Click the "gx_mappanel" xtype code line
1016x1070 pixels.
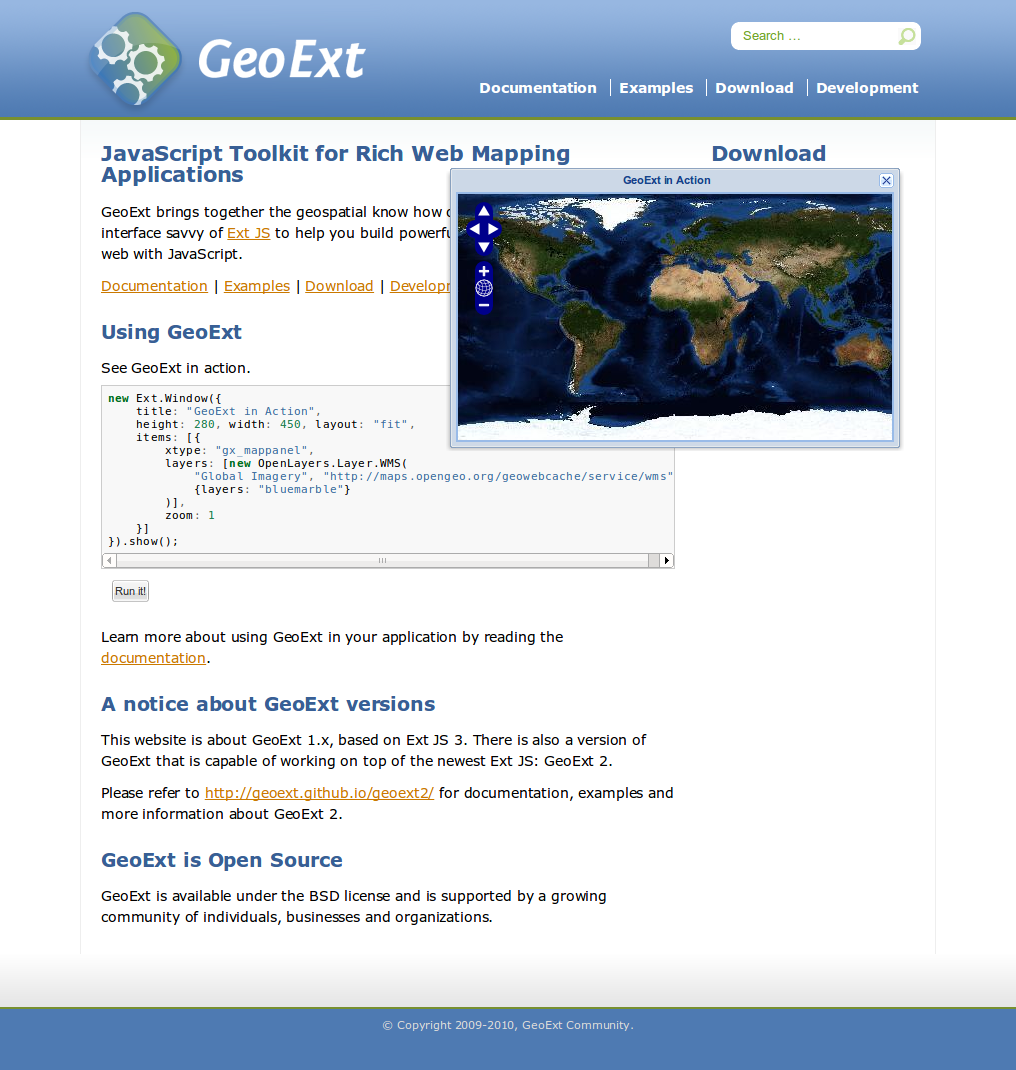pyautogui.click(x=239, y=450)
